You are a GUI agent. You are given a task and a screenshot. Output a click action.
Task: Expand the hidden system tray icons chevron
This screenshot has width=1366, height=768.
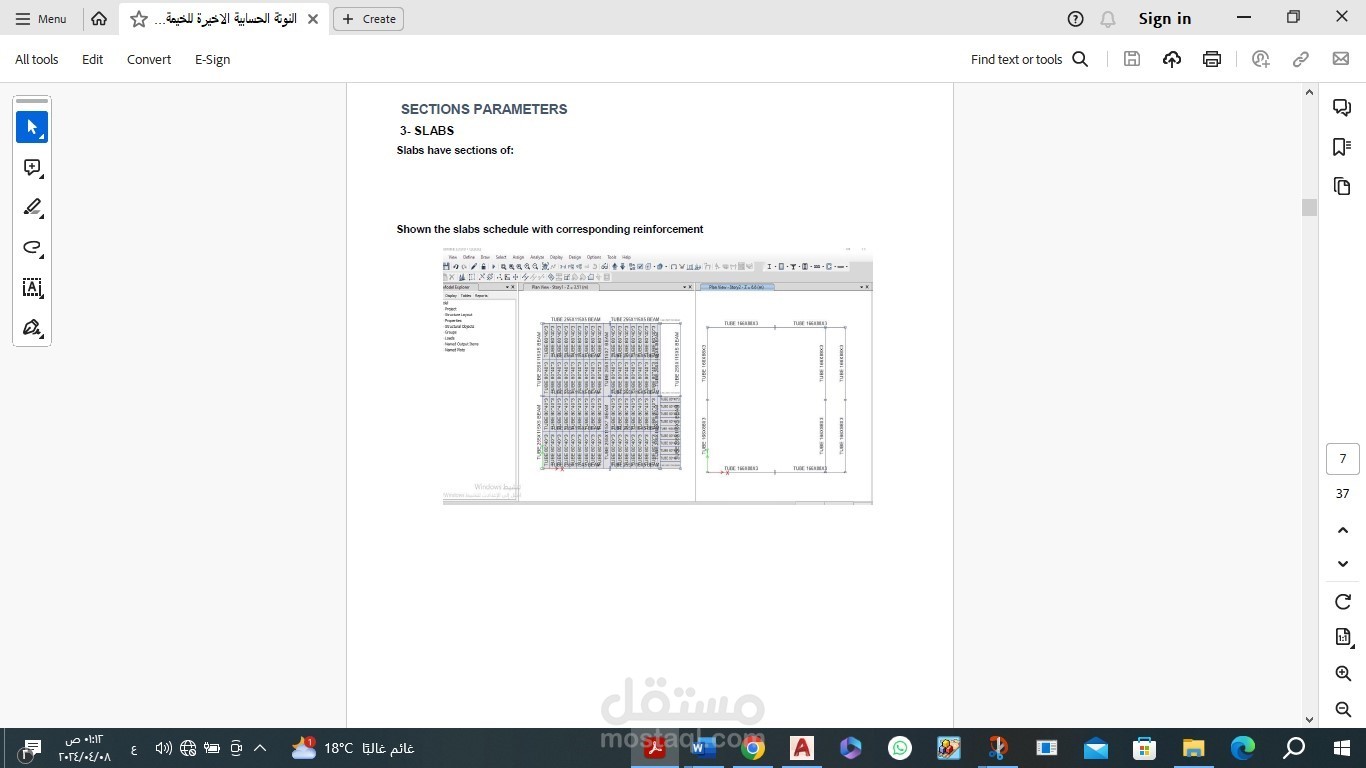tap(260, 748)
